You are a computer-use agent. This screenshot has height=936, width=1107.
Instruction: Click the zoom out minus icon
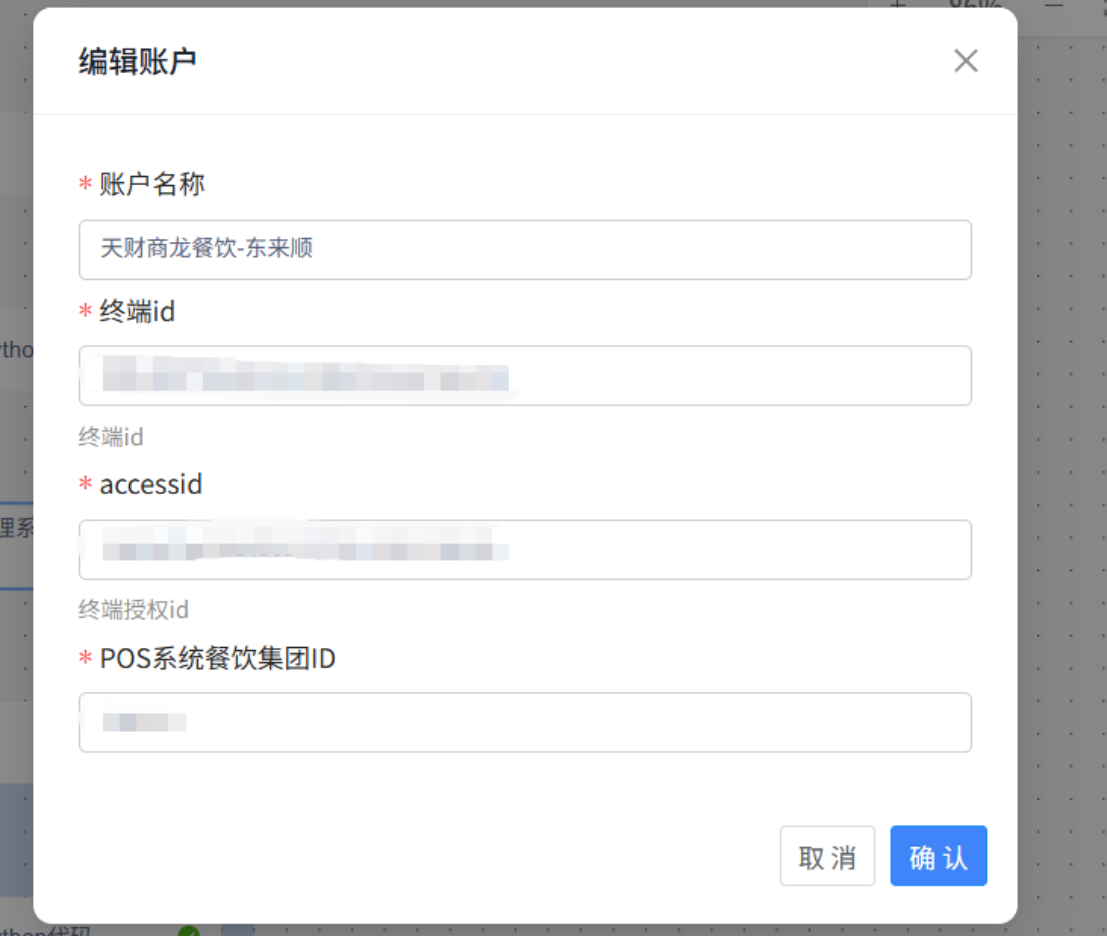tap(1054, 4)
